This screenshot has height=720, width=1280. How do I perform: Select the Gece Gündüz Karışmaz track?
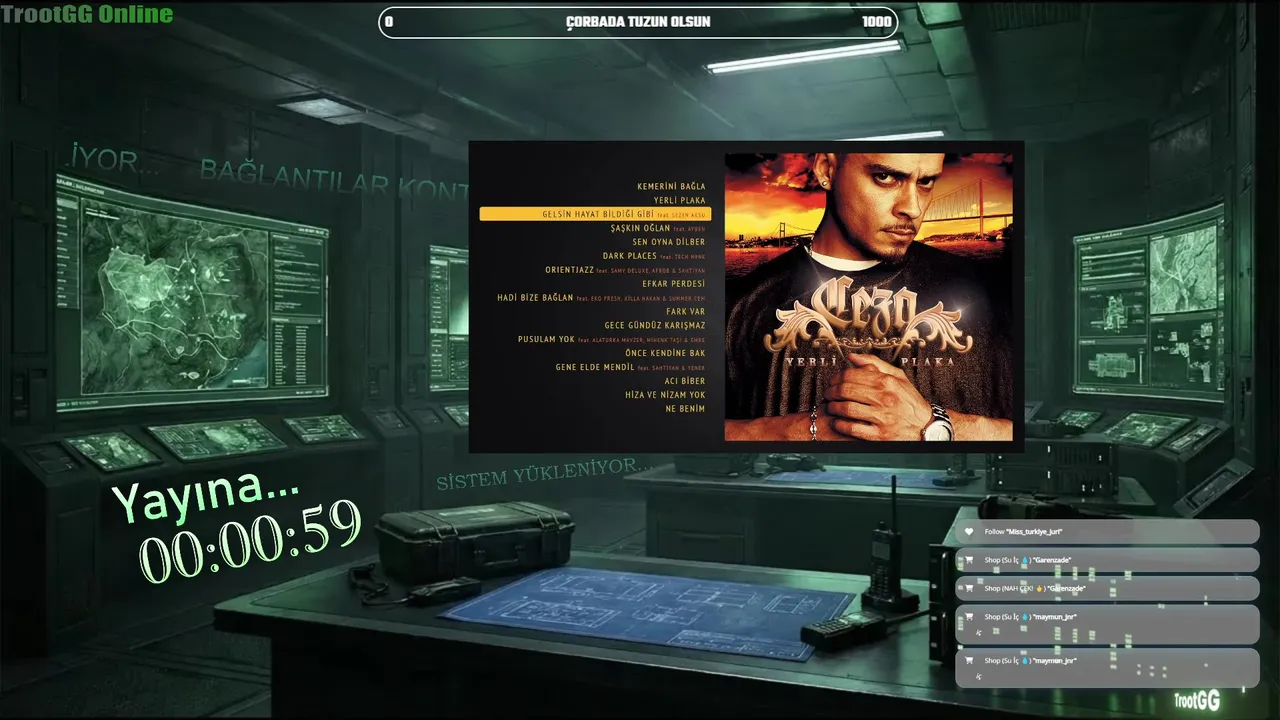click(x=655, y=325)
